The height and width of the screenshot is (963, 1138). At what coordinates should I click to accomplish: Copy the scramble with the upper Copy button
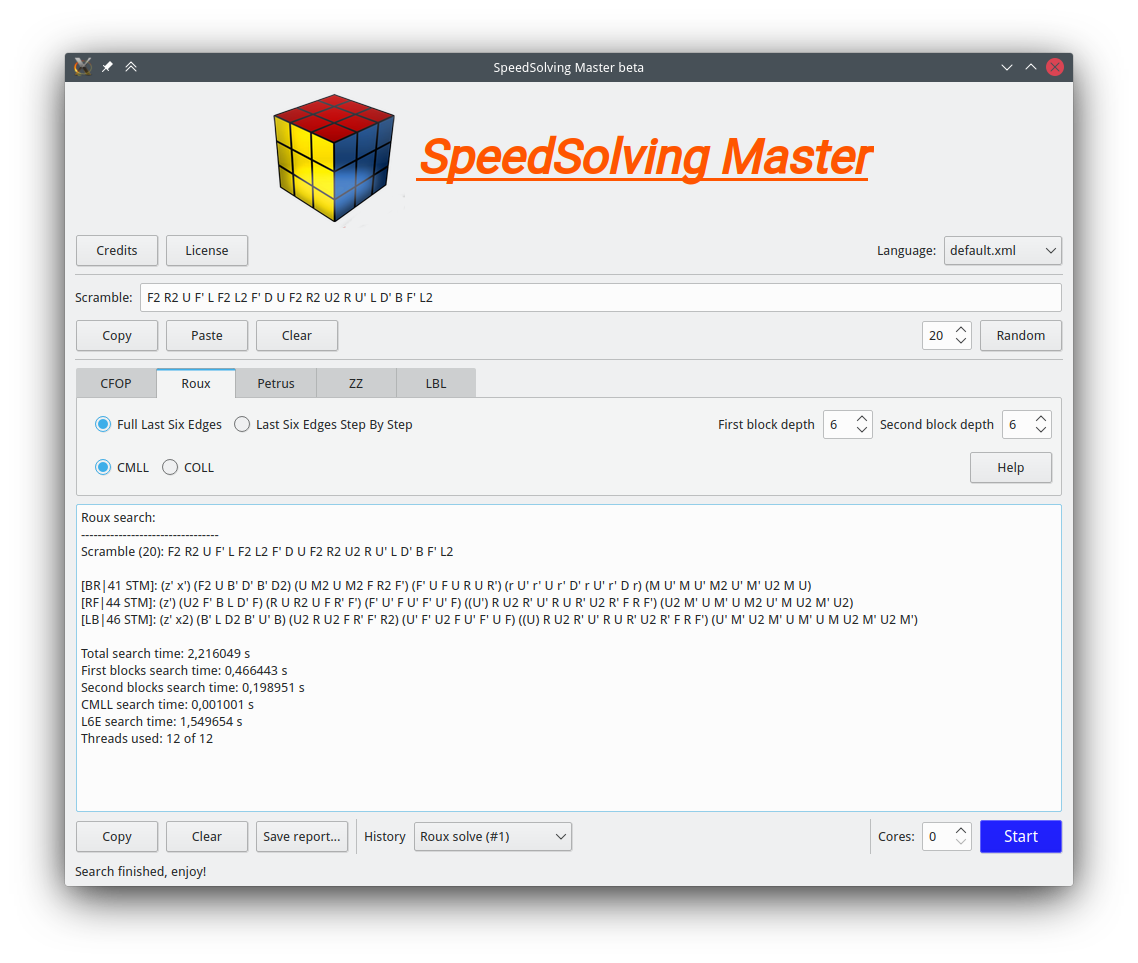tap(117, 335)
